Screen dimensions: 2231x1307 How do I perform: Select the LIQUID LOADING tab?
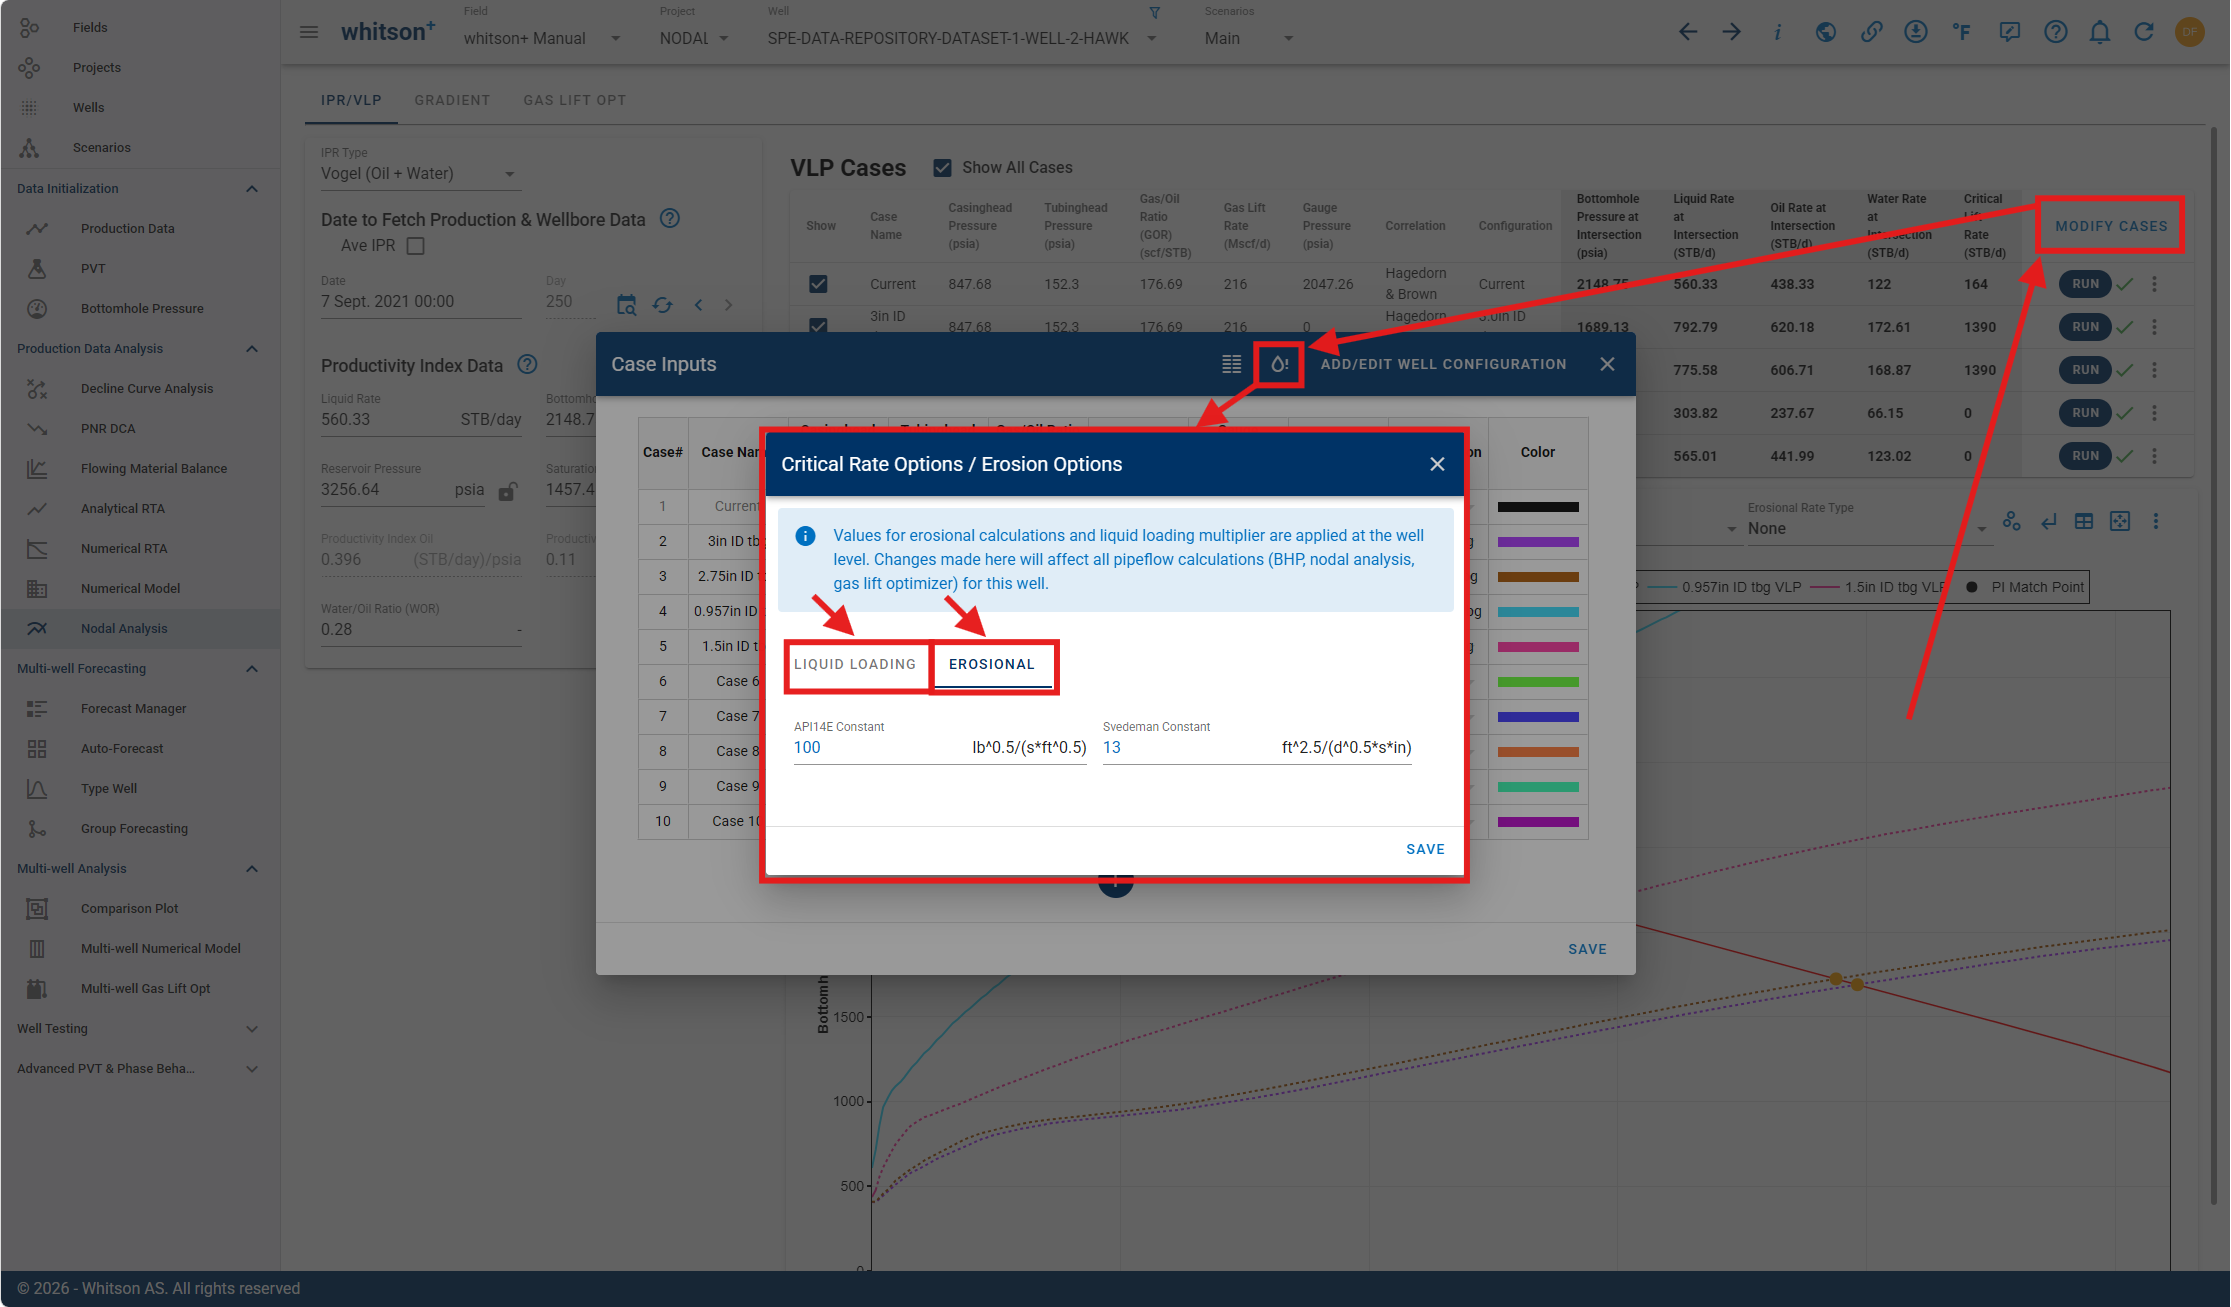(x=855, y=665)
